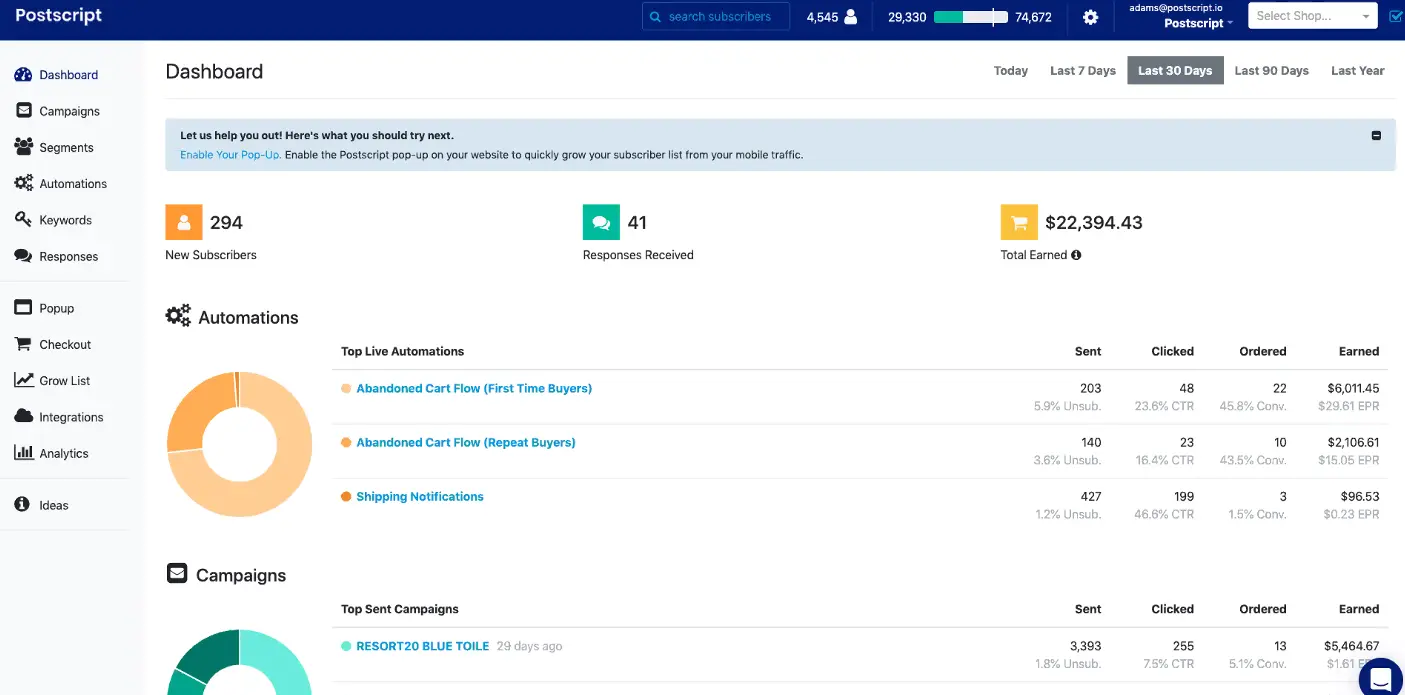Screen dimensions: 1405x695
Task: Click the subscriber person icon beside 4,545
Action: [x=851, y=17]
